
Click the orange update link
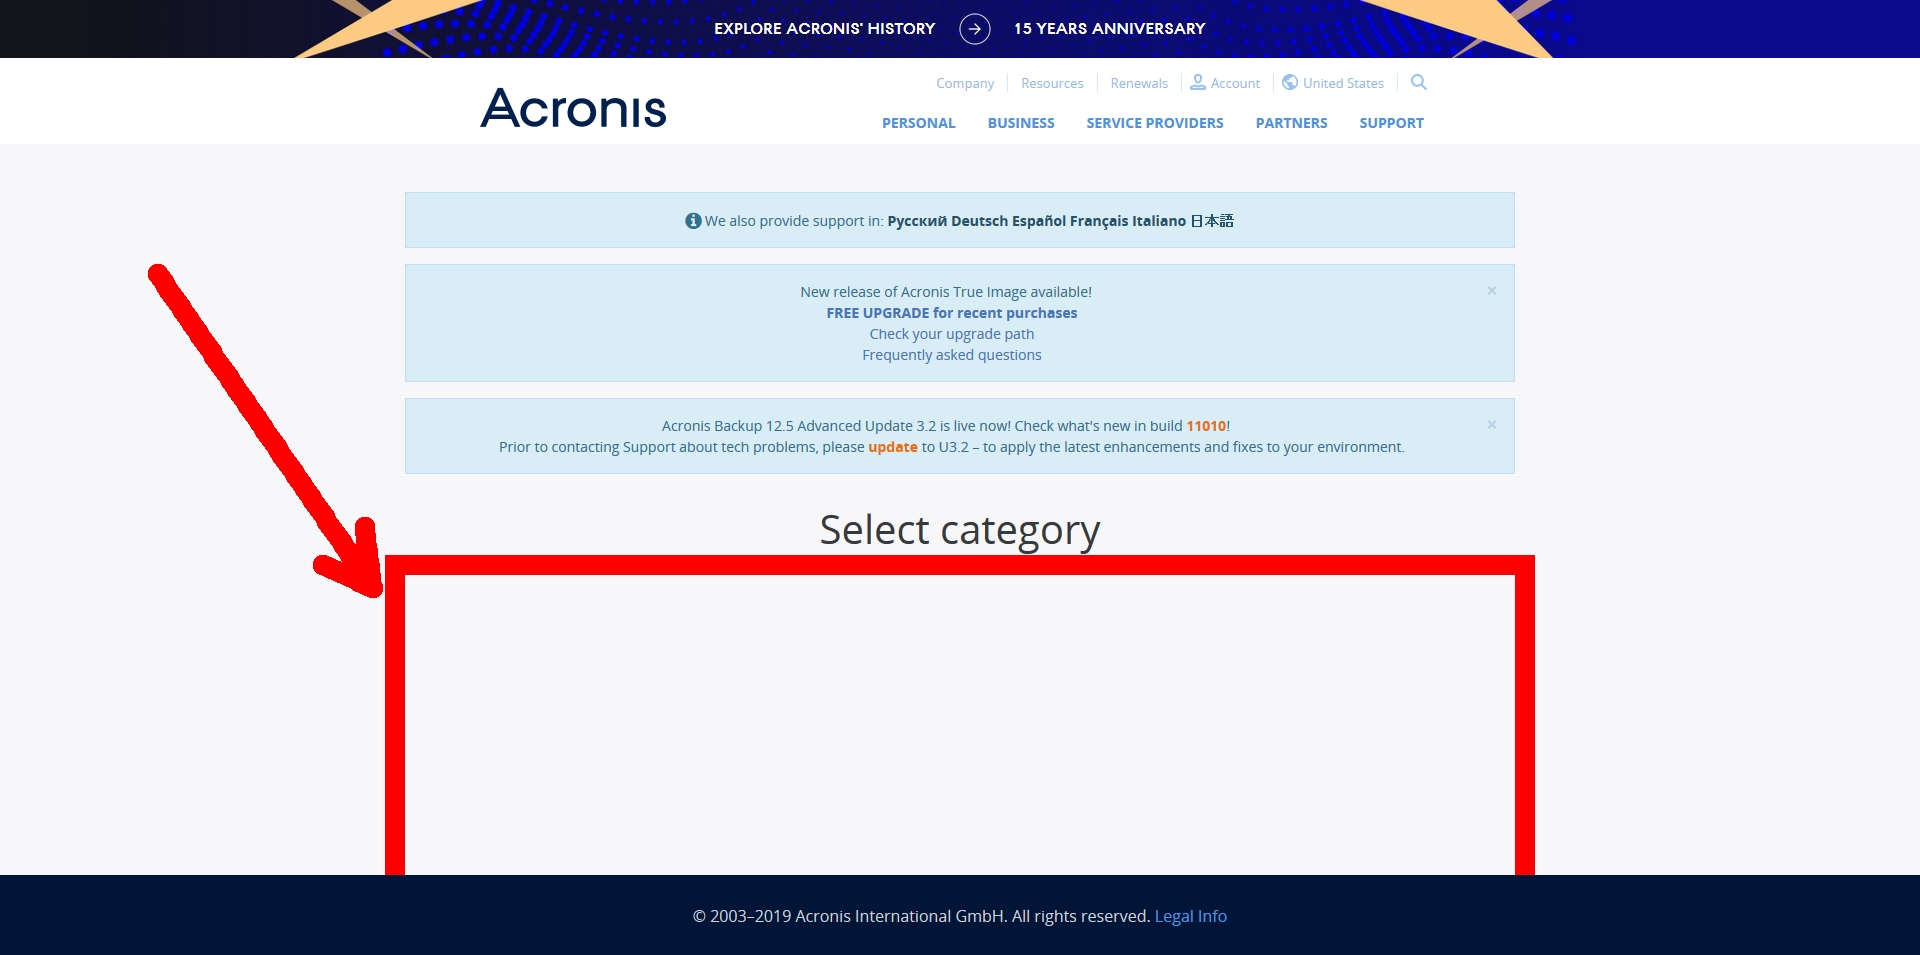coord(893,447)
